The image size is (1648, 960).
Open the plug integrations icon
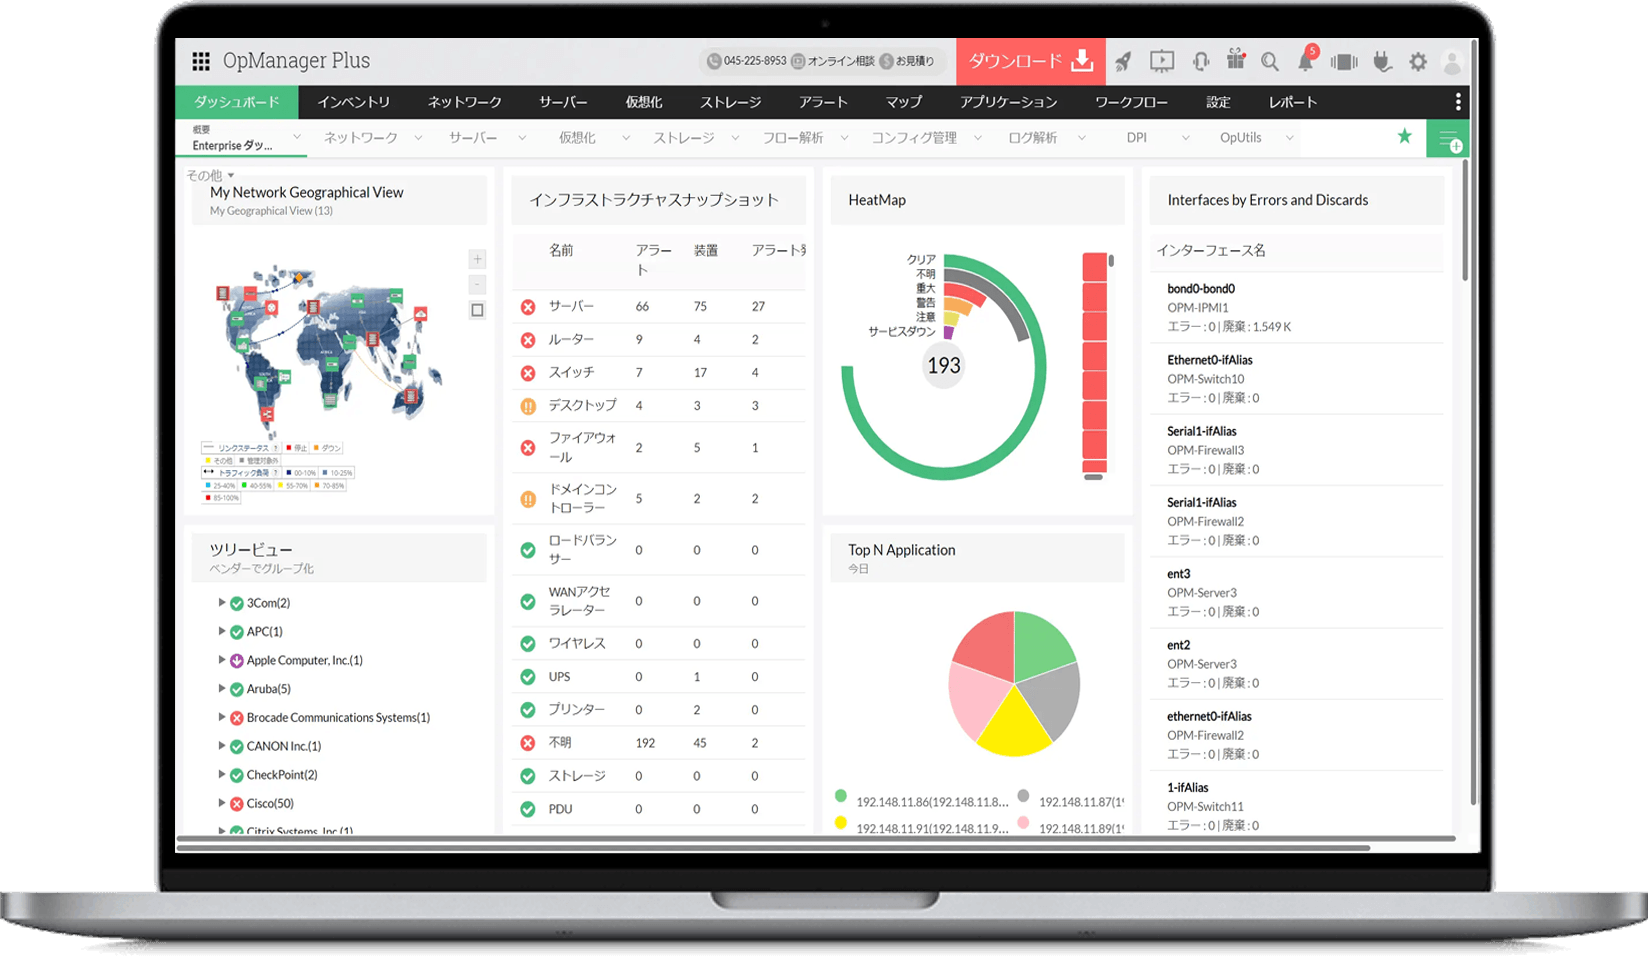1382,62
